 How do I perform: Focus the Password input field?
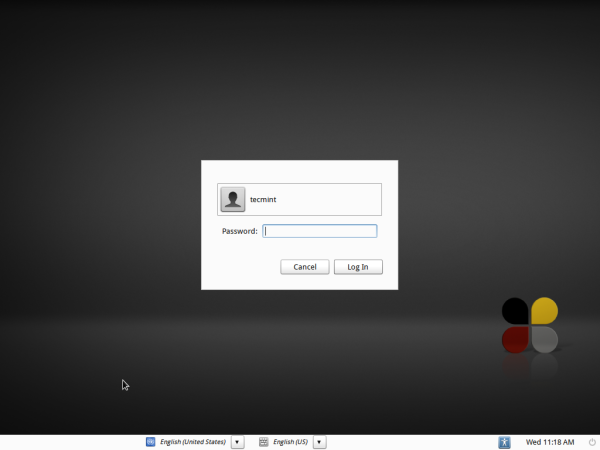(320, 231)
